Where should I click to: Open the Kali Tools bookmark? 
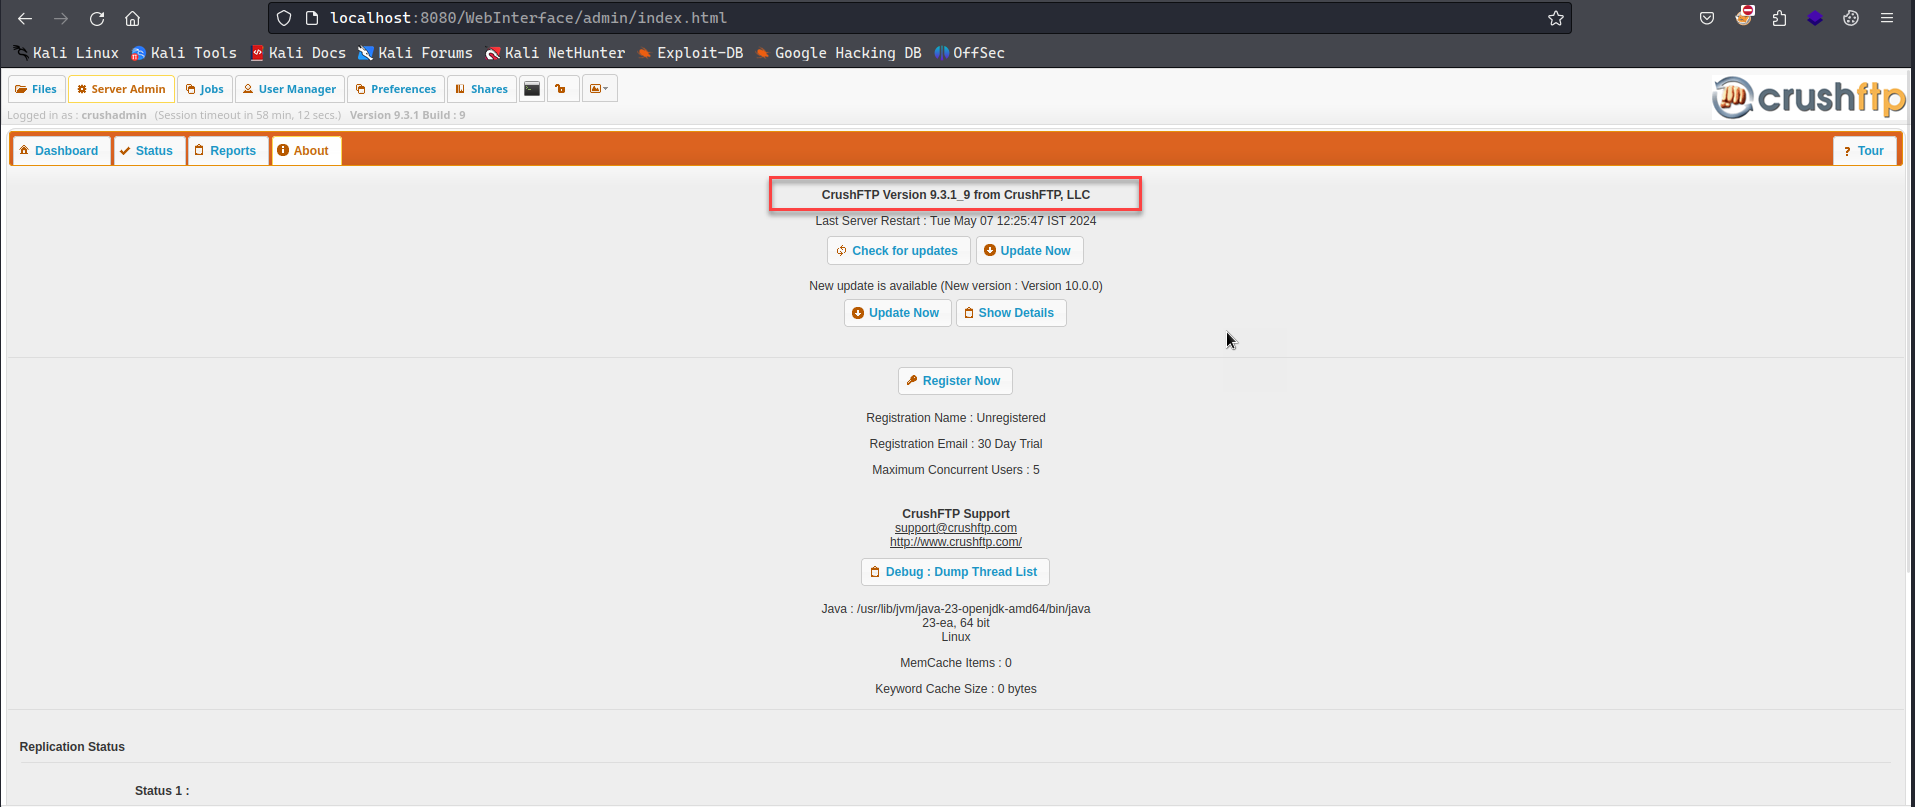(x=184, y=53)
